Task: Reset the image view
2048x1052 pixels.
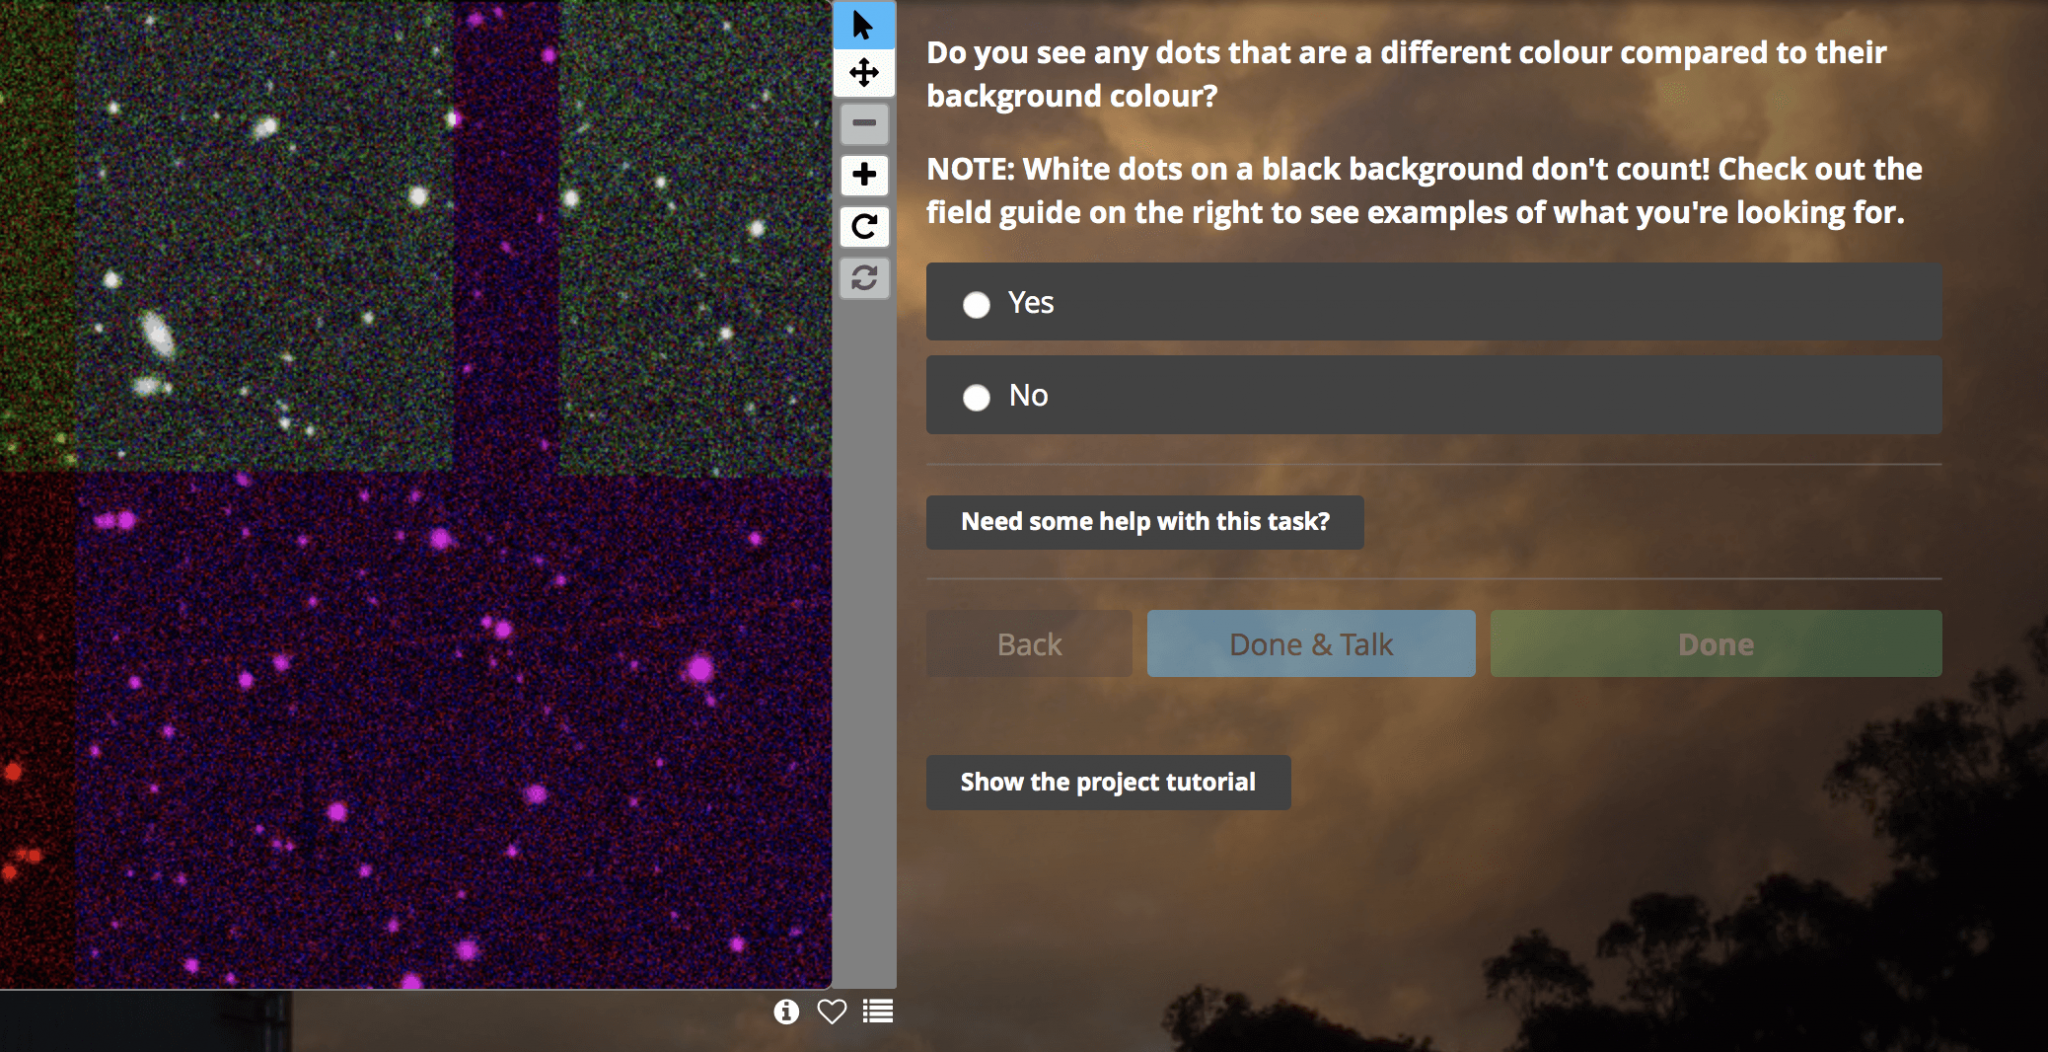Action: pos(864,277)
